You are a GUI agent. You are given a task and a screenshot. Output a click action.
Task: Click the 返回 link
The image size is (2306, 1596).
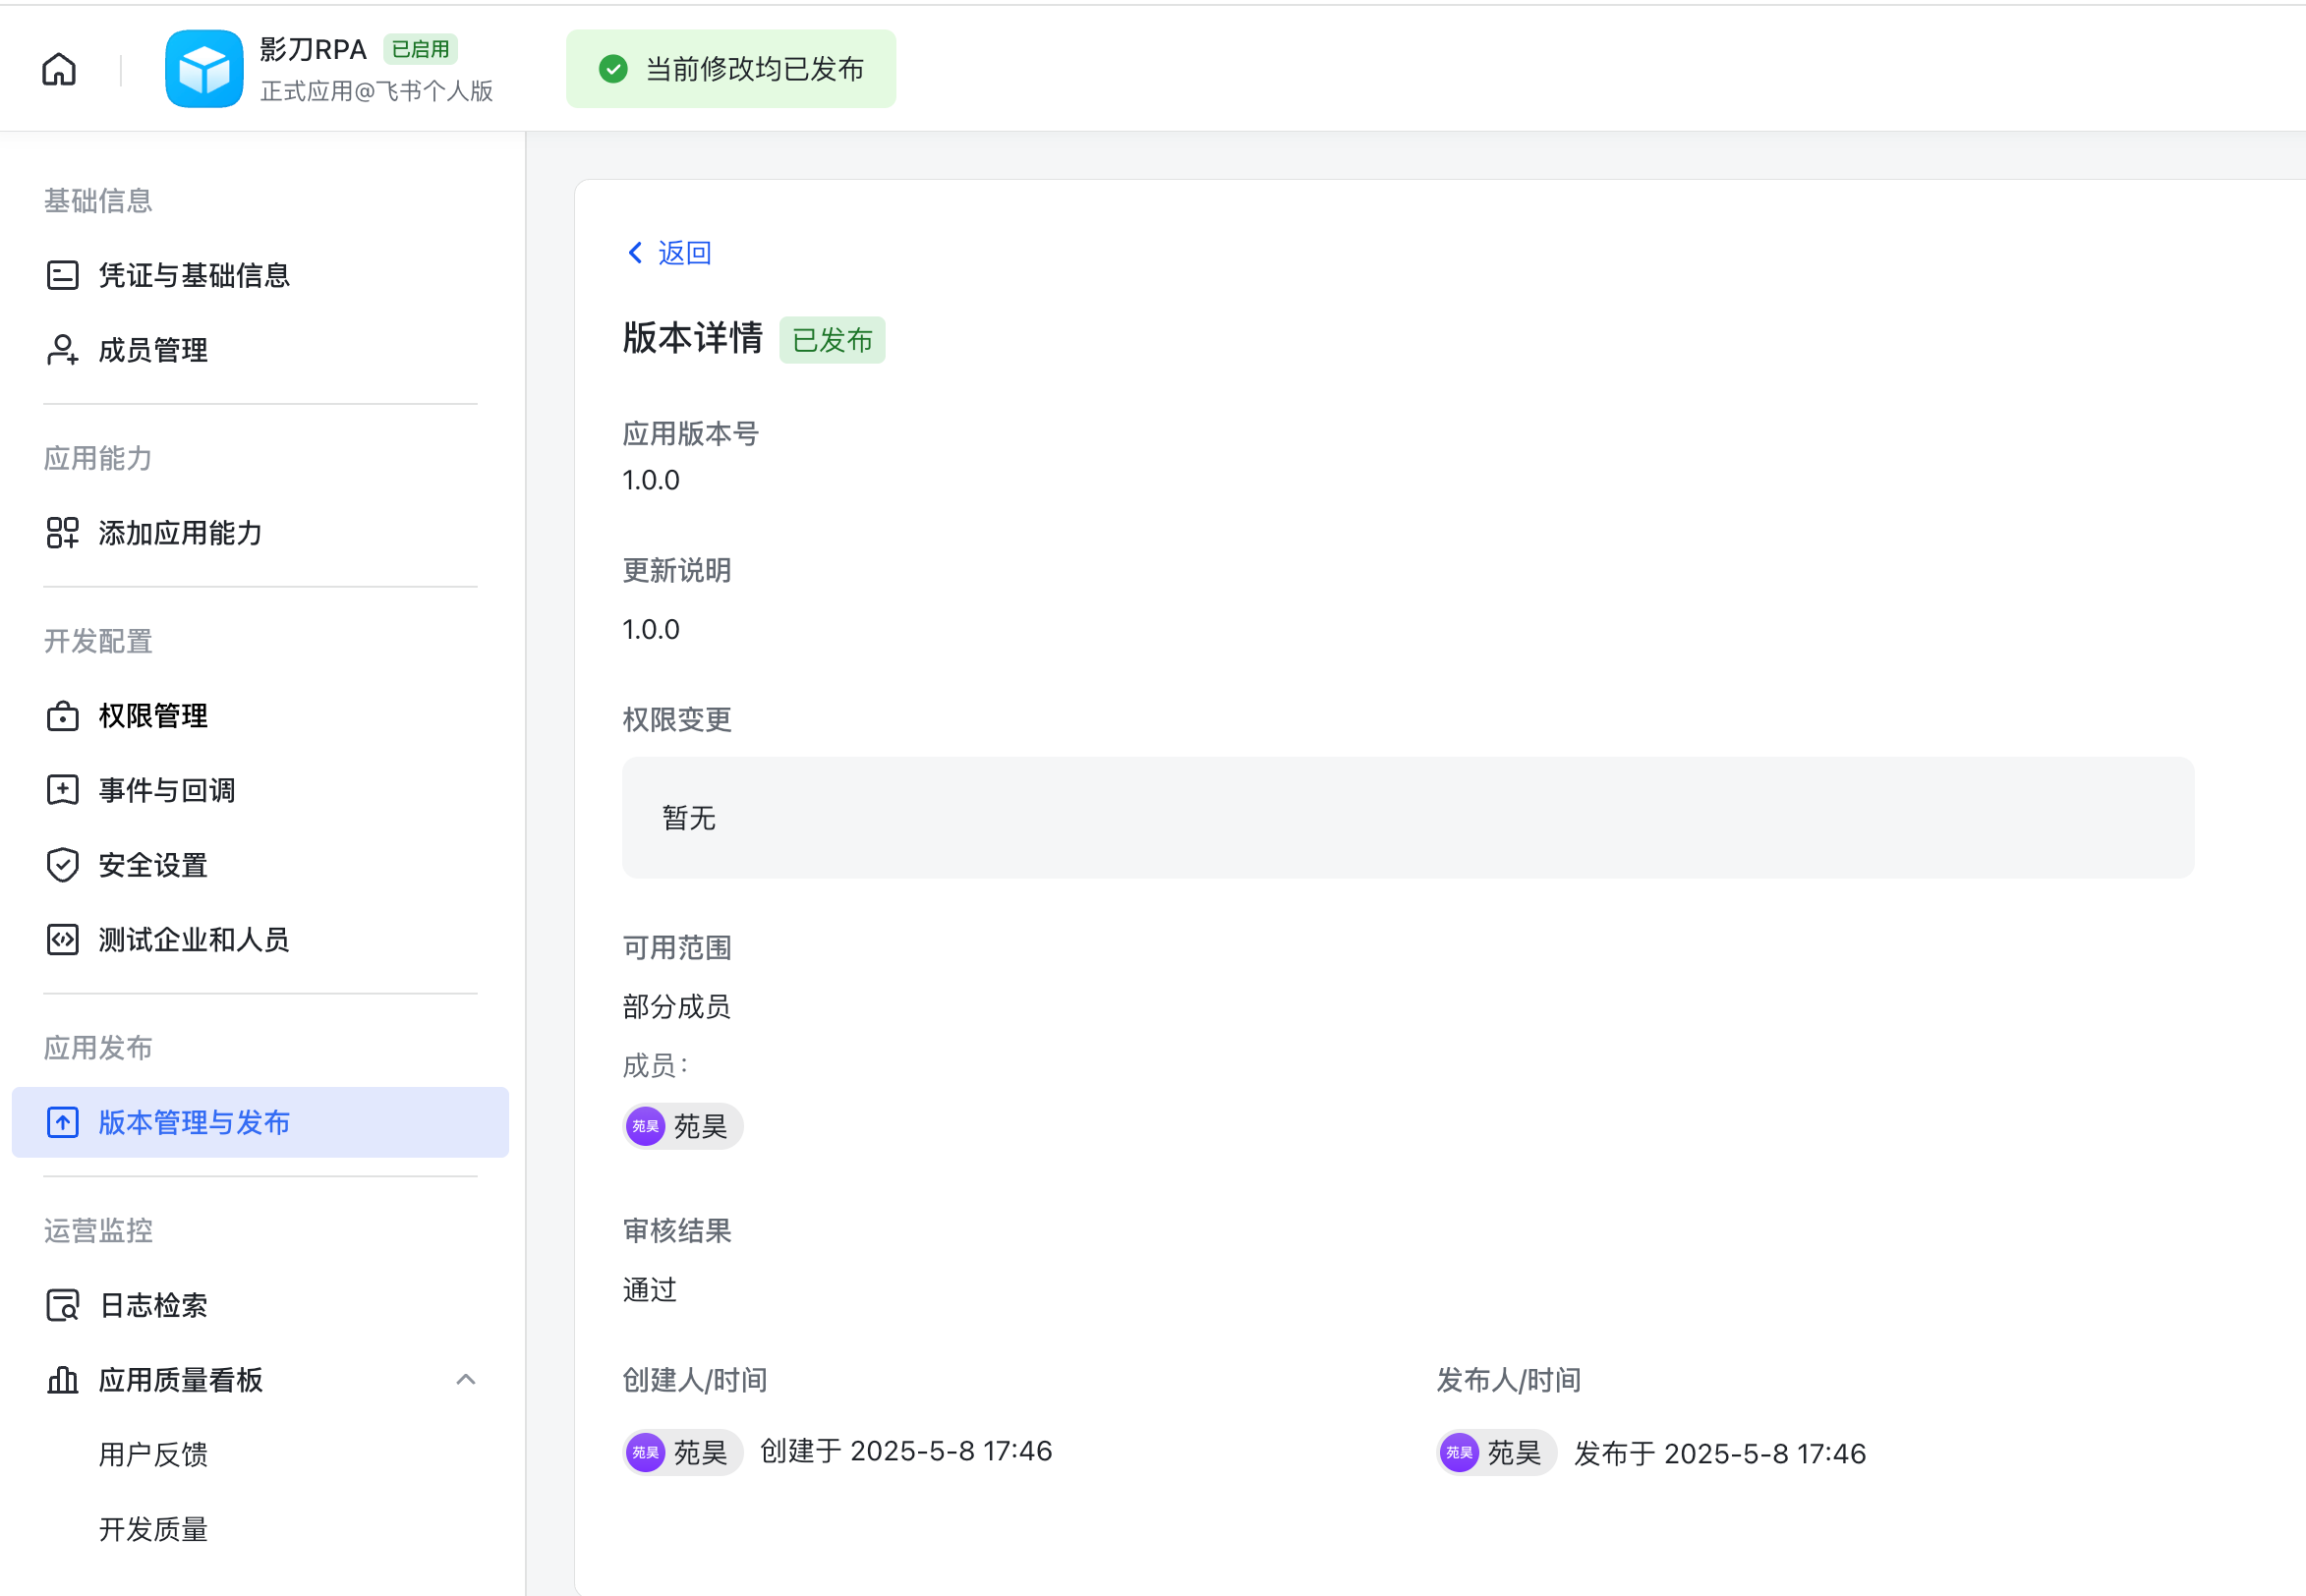tap(684, 253)
